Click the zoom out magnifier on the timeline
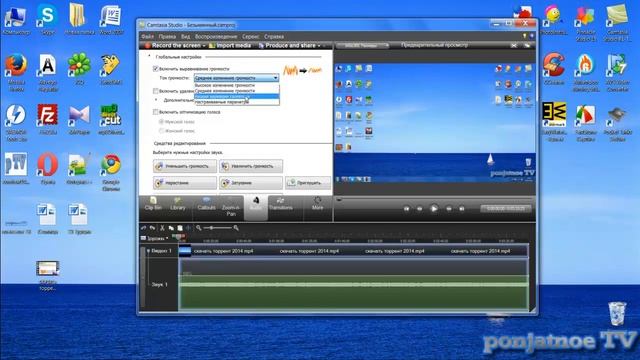The image size is (640, 360). point(198,228)
